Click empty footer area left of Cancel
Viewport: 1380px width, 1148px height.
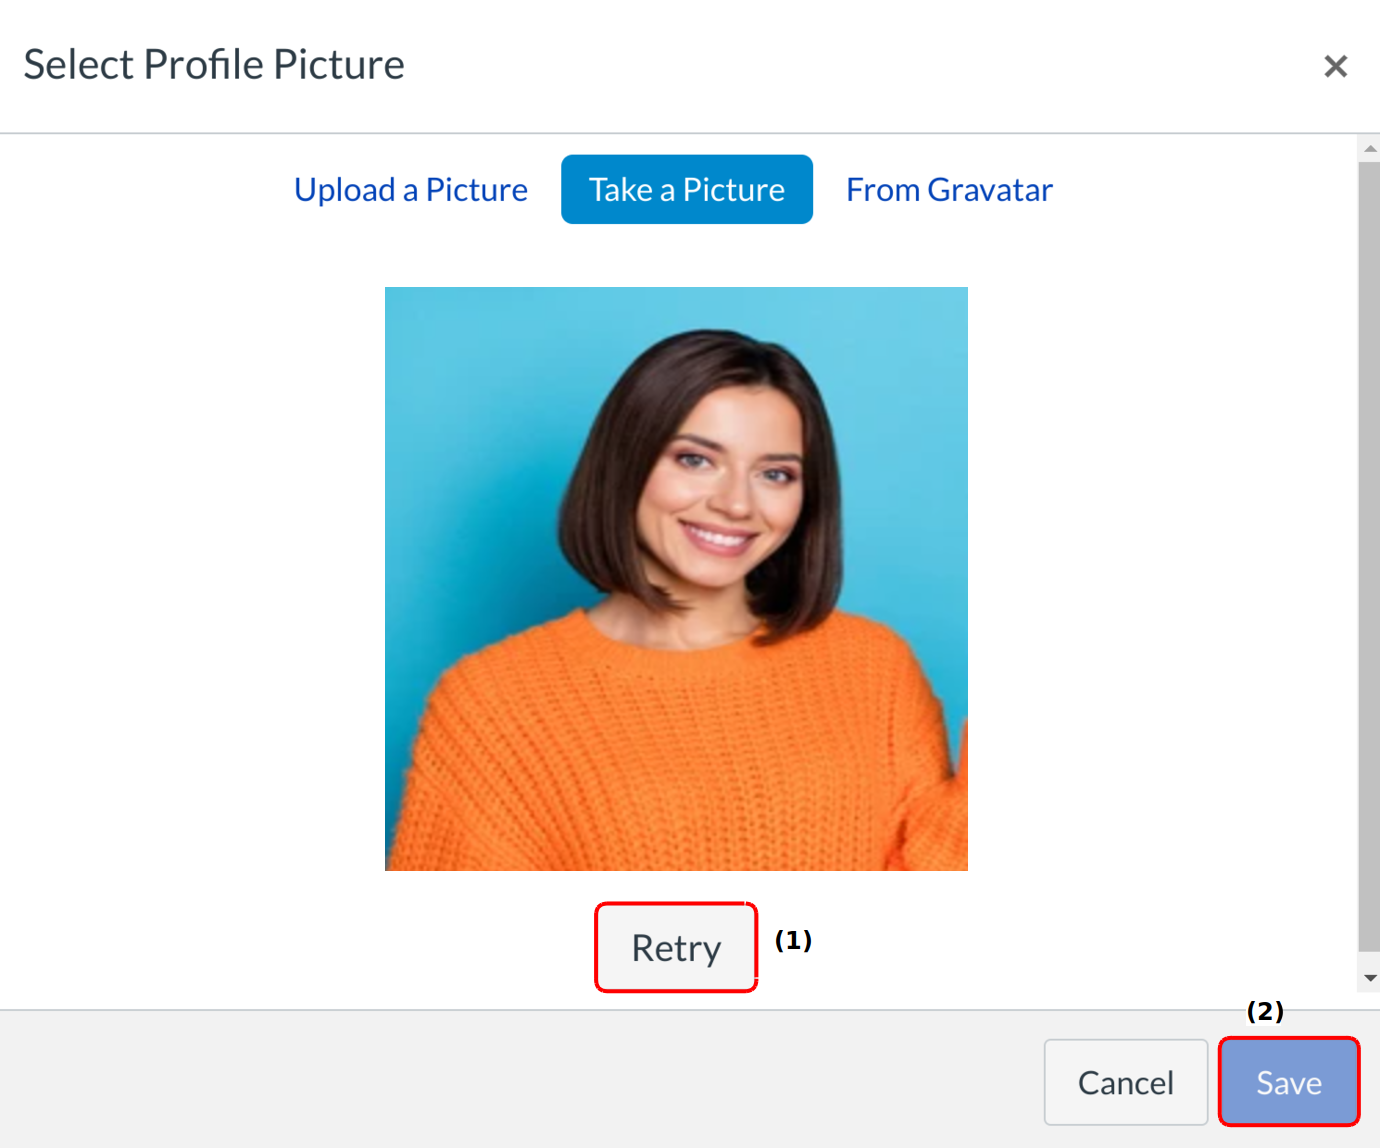(500, 1080)
